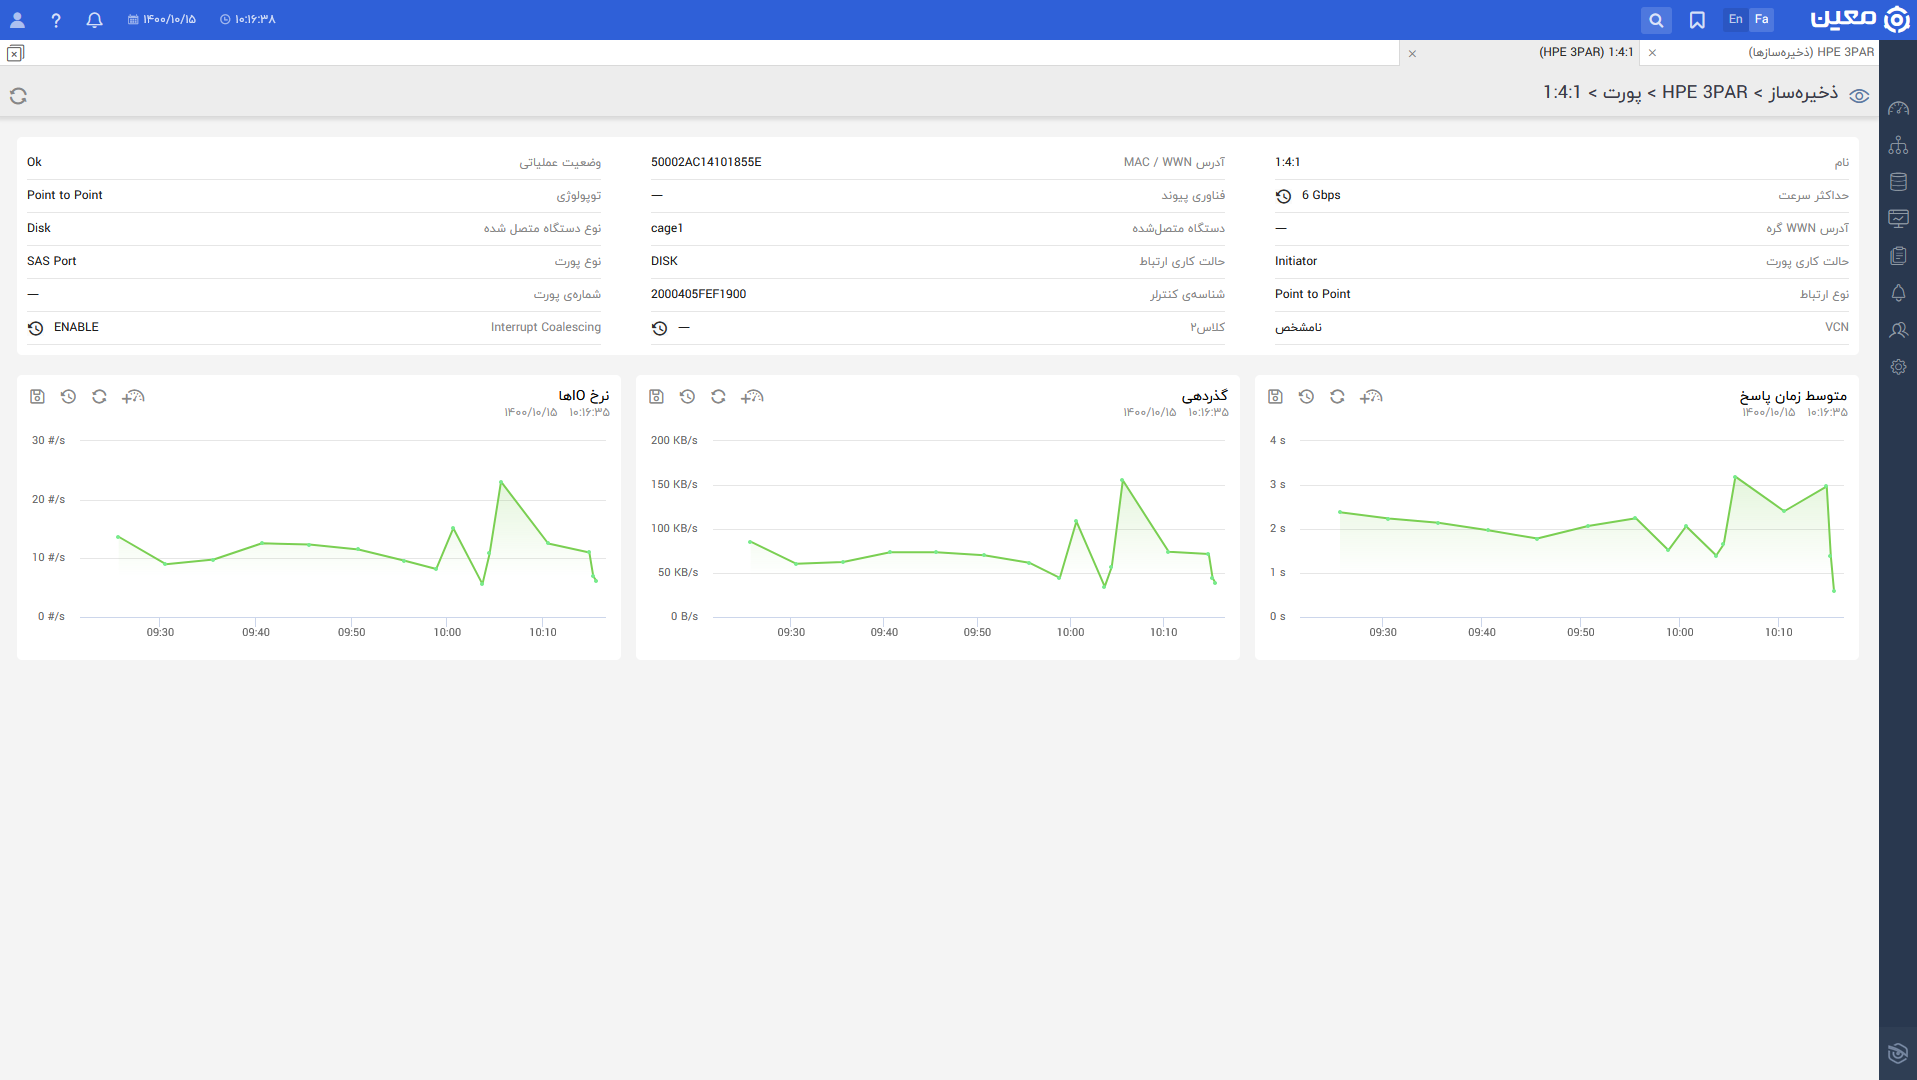Open the monitor screen sidebar icon
The width and height of the screenshot is (1917, 1080).
1898,219
